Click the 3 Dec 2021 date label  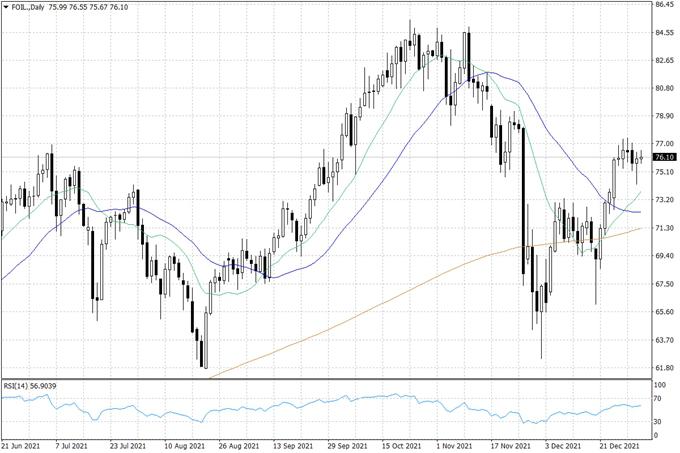click(x=565, y=447)
